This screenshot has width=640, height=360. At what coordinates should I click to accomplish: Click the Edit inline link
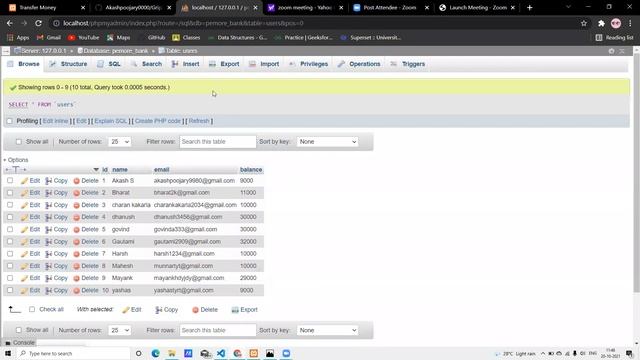[56, 121]
